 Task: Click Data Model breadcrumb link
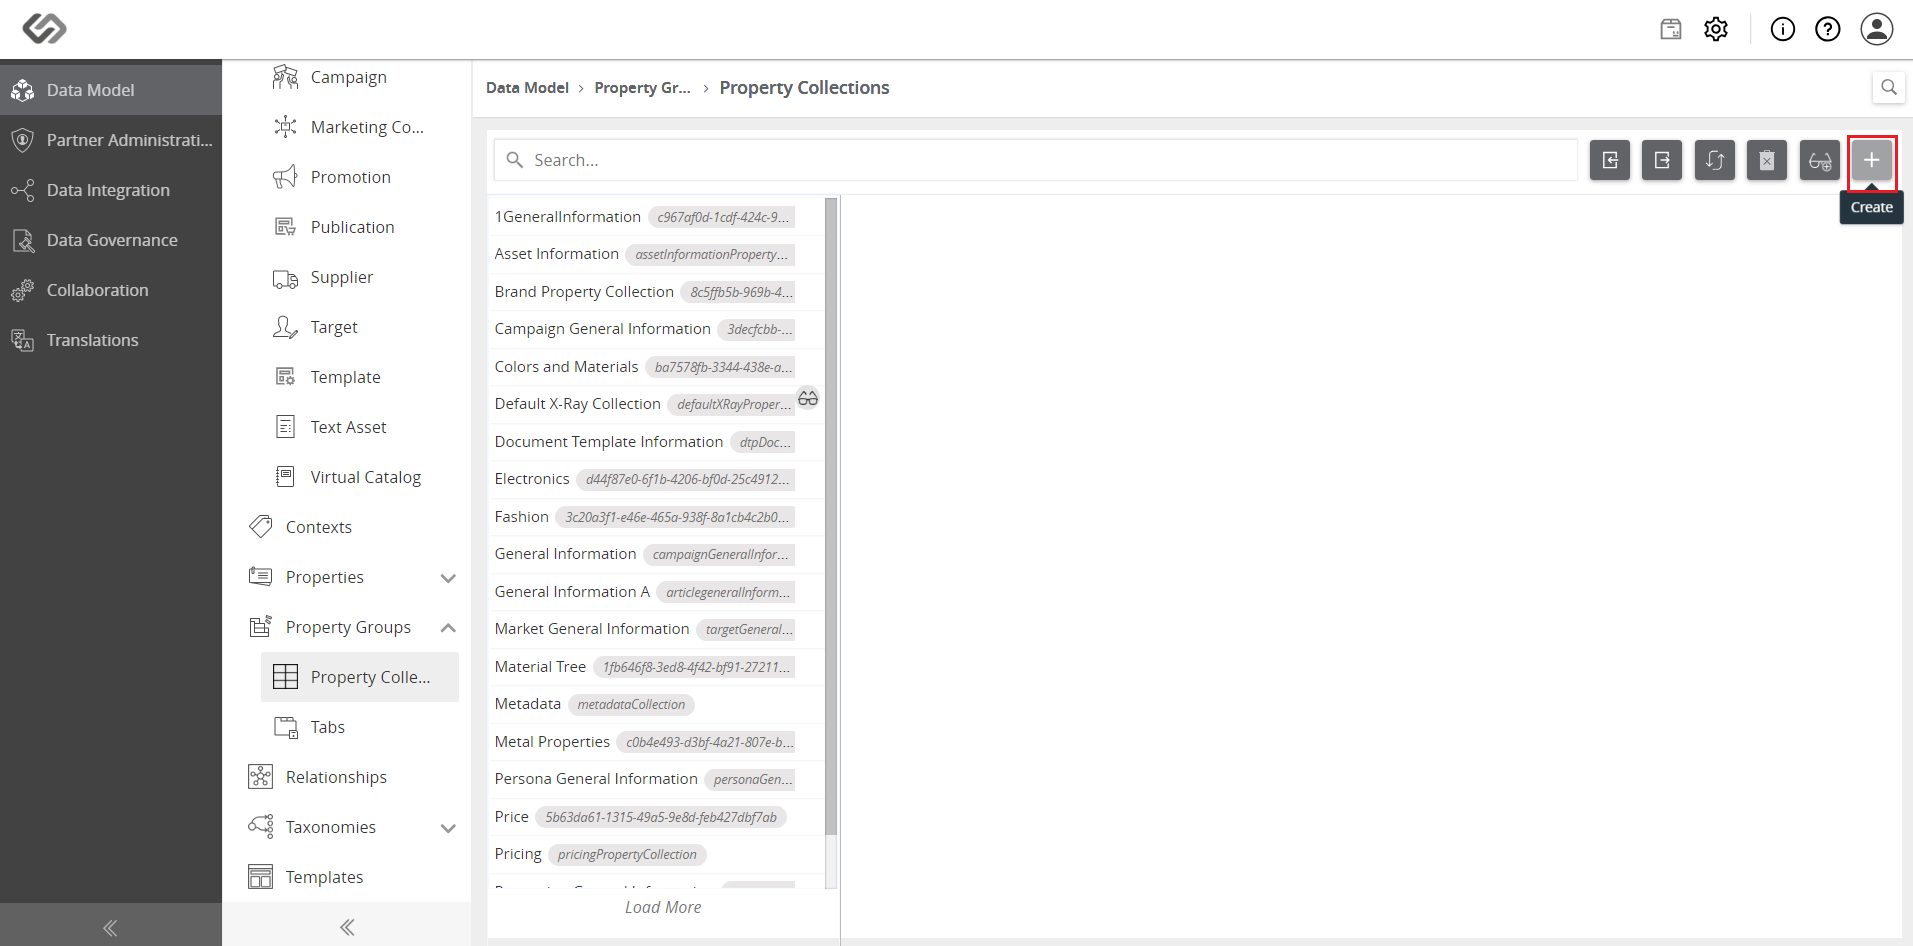tap(527, 88)
